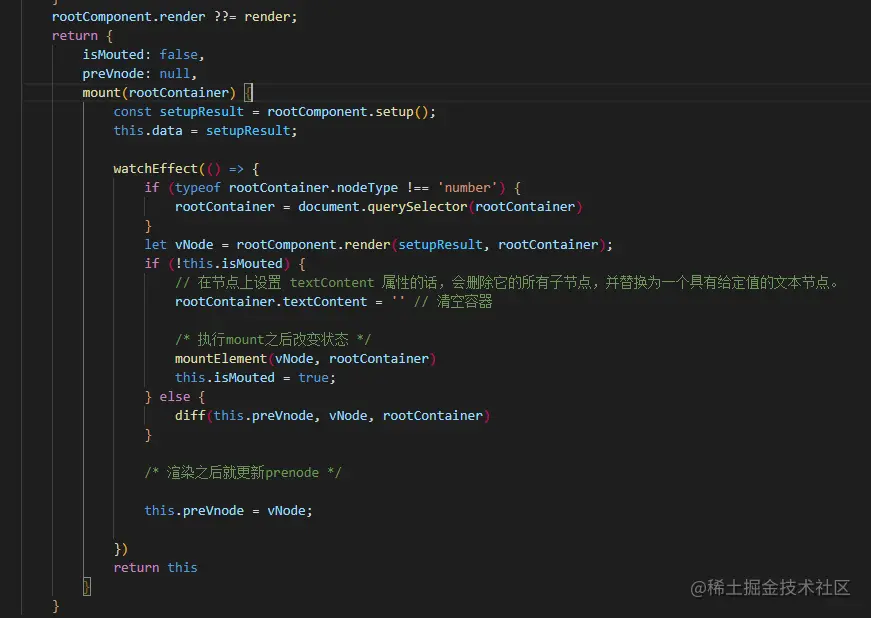Click the line "rootContainer.textContent = ''"
Screen dimensions: 871x618
pos(333,302)
